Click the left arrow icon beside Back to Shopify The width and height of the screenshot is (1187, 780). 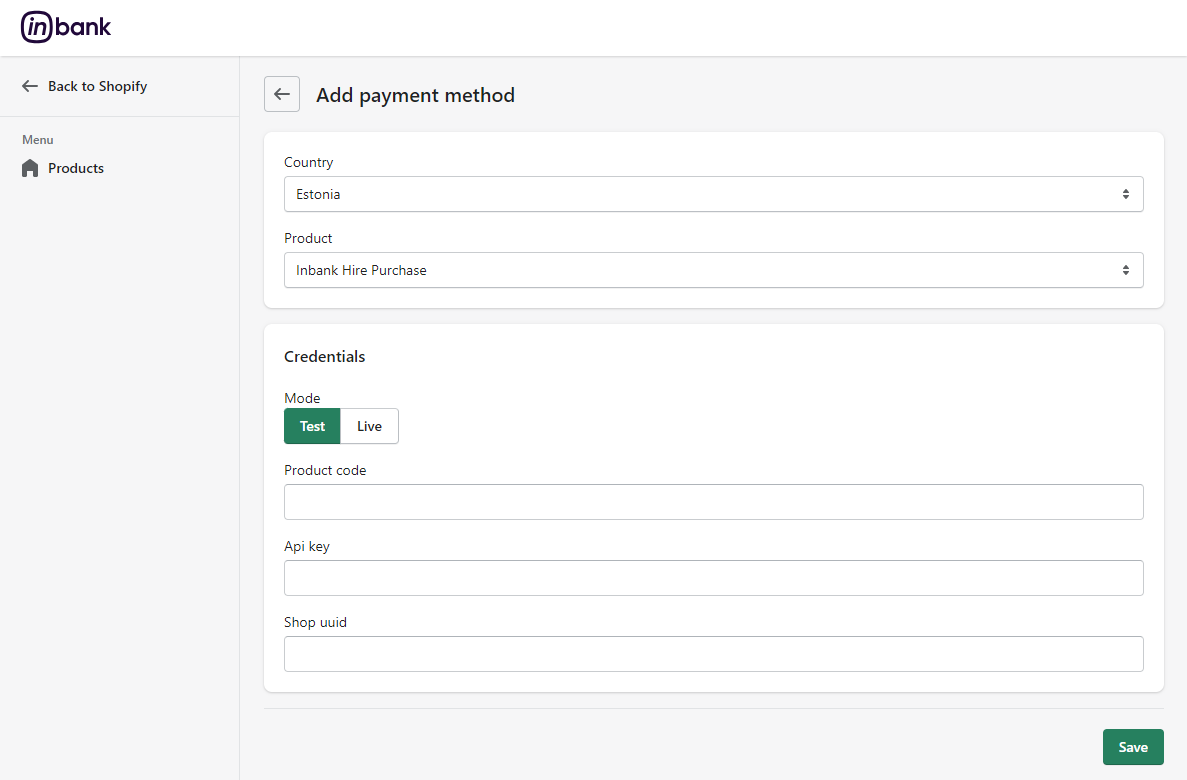click(30, 87)
